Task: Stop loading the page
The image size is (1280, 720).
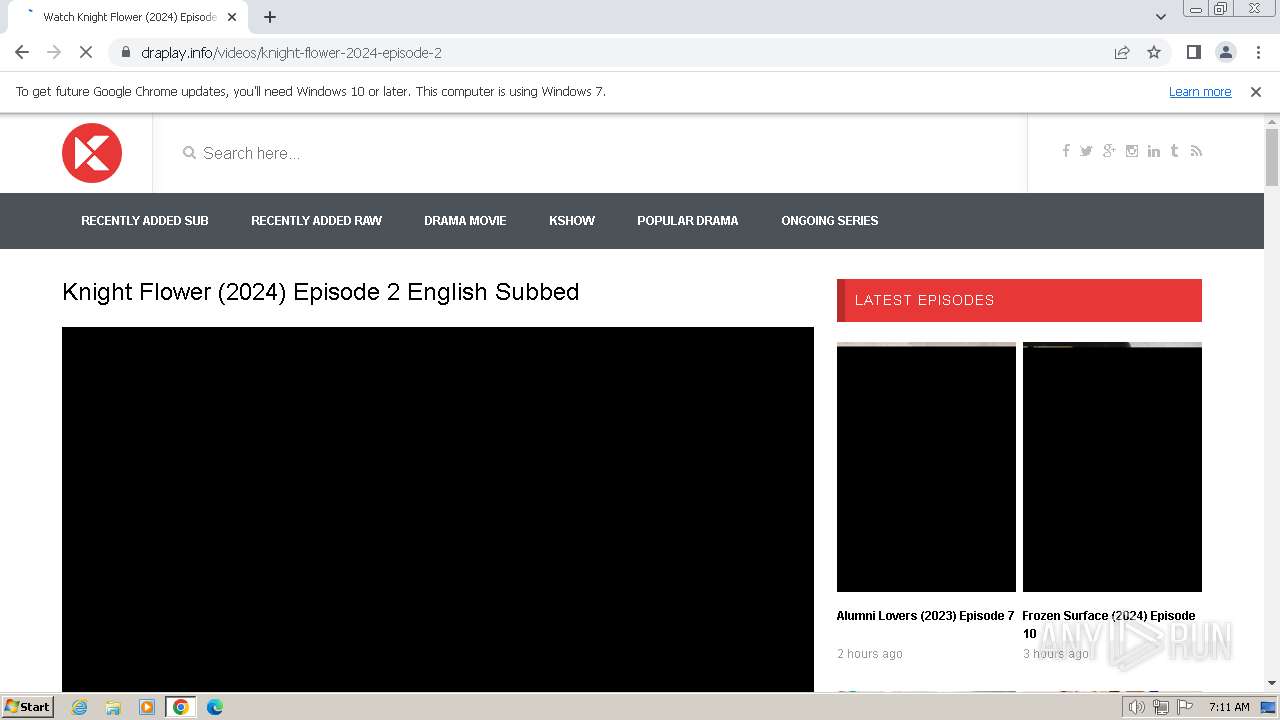Action: [86, 52]
